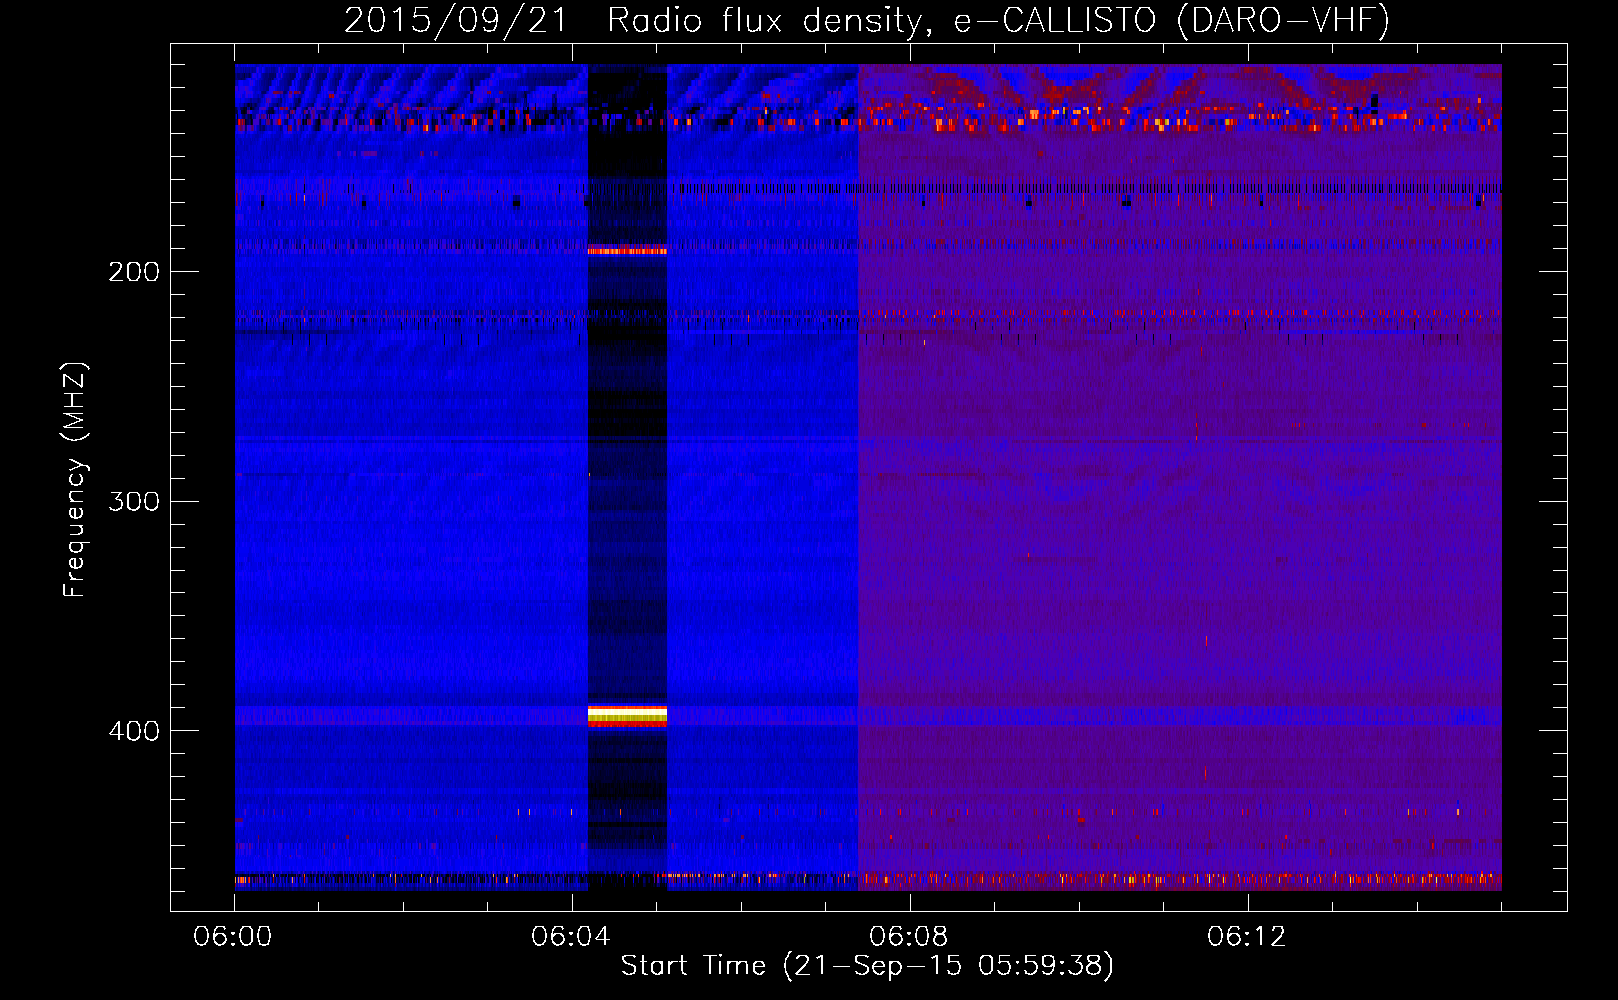This screenshot has height=1000, width=1618.
Task: Click the 06:00 time tick label
Action: click(x=234, y=937)
